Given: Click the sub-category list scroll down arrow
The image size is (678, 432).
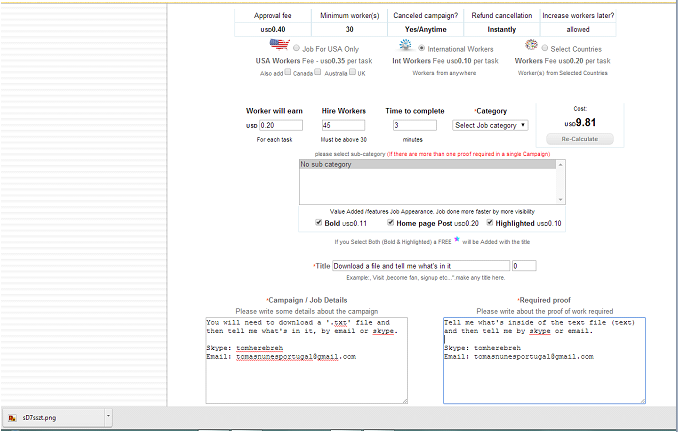Looking at the screenshot, I should point(560,200).
